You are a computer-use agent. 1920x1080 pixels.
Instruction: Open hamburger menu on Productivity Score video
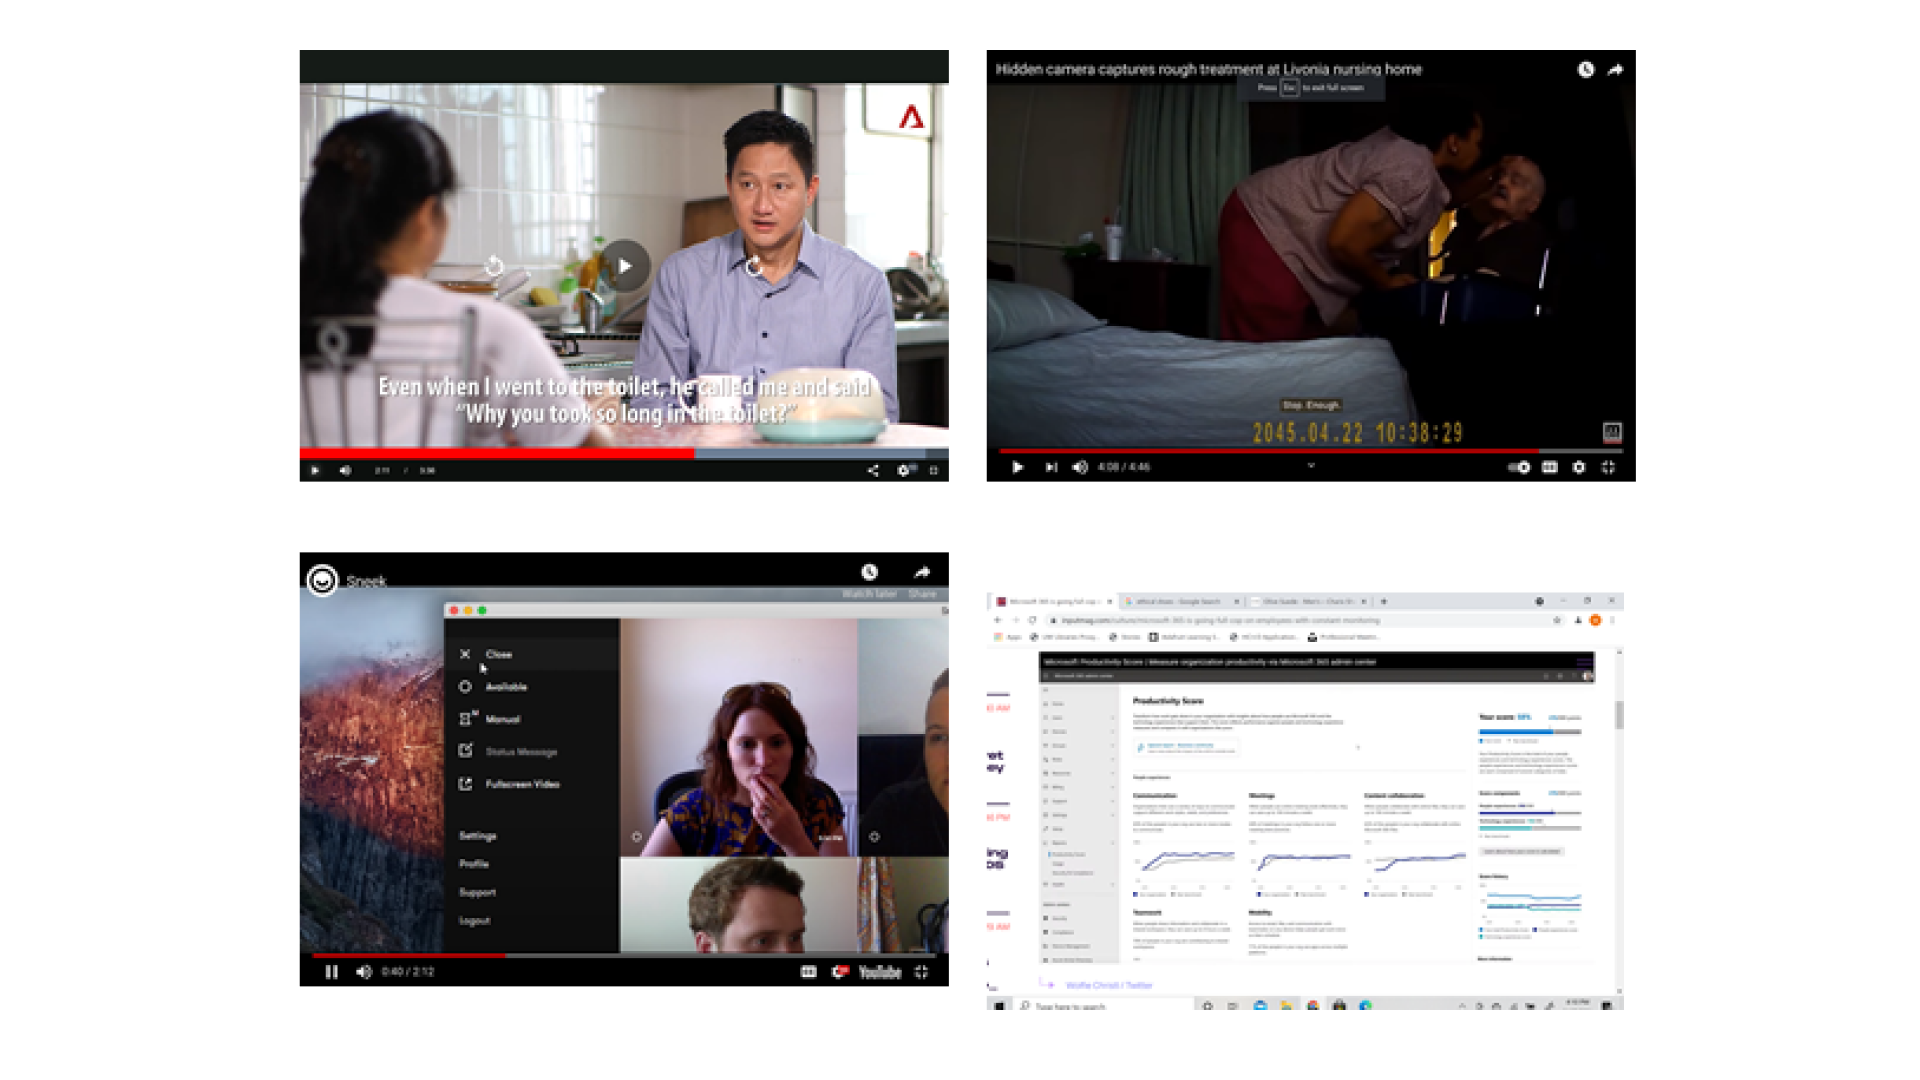click(1583, 662)
